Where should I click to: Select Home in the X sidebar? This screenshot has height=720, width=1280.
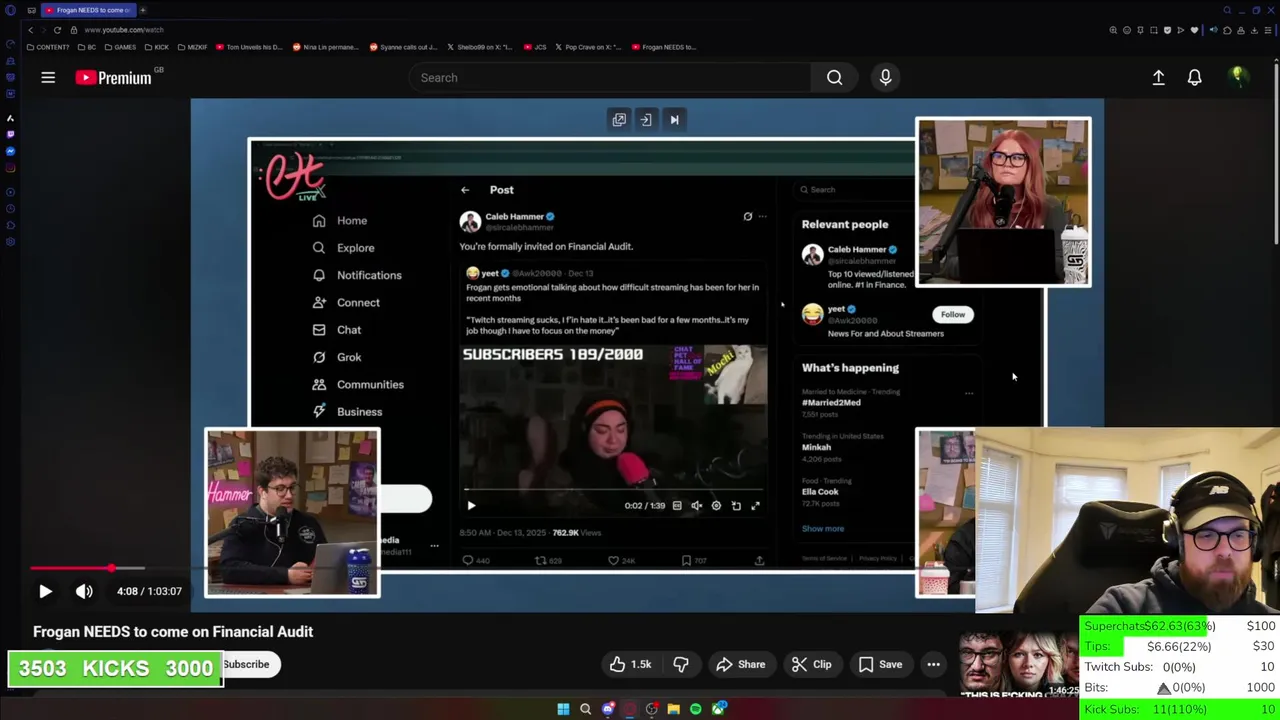point(340,220)
